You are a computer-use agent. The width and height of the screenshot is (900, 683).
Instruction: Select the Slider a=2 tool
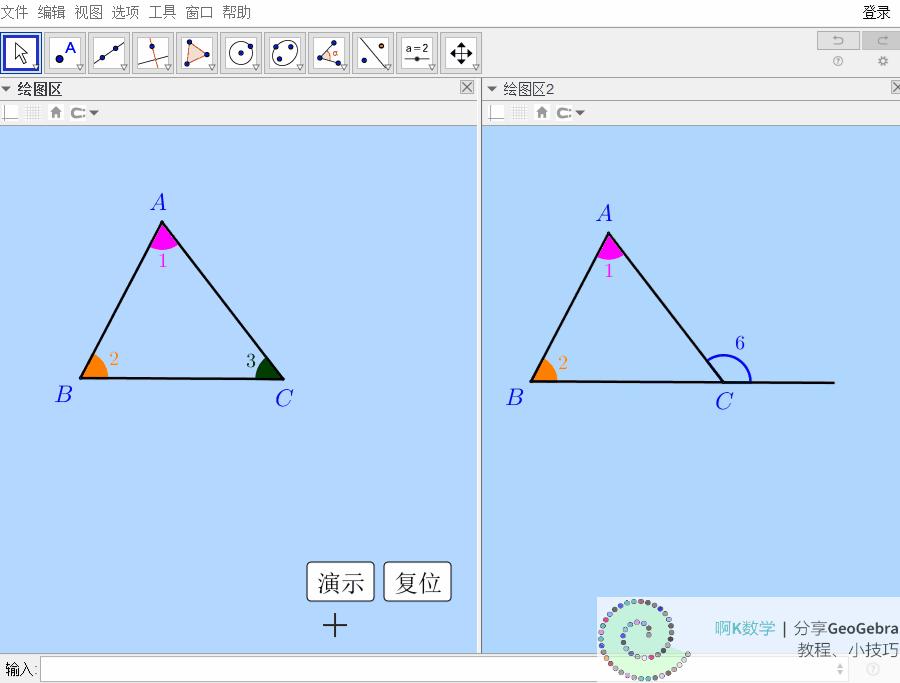tap(417, 53)
